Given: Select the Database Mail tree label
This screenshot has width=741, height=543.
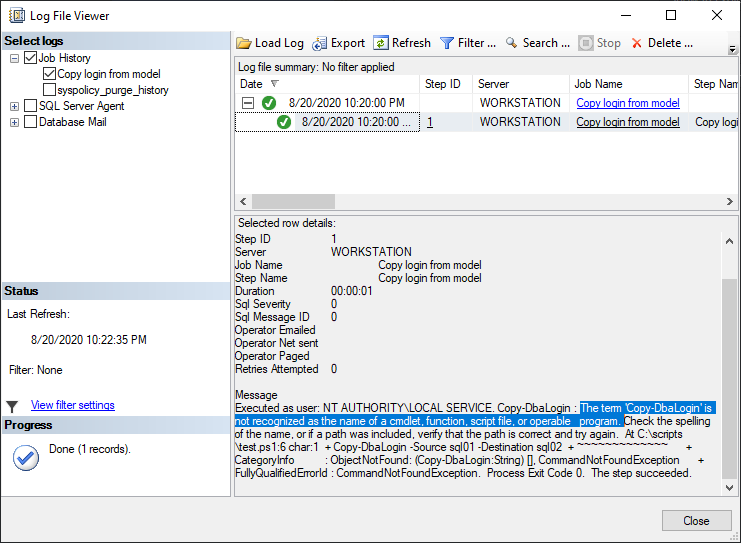Looking at the screenshot, I should [72, 122].
